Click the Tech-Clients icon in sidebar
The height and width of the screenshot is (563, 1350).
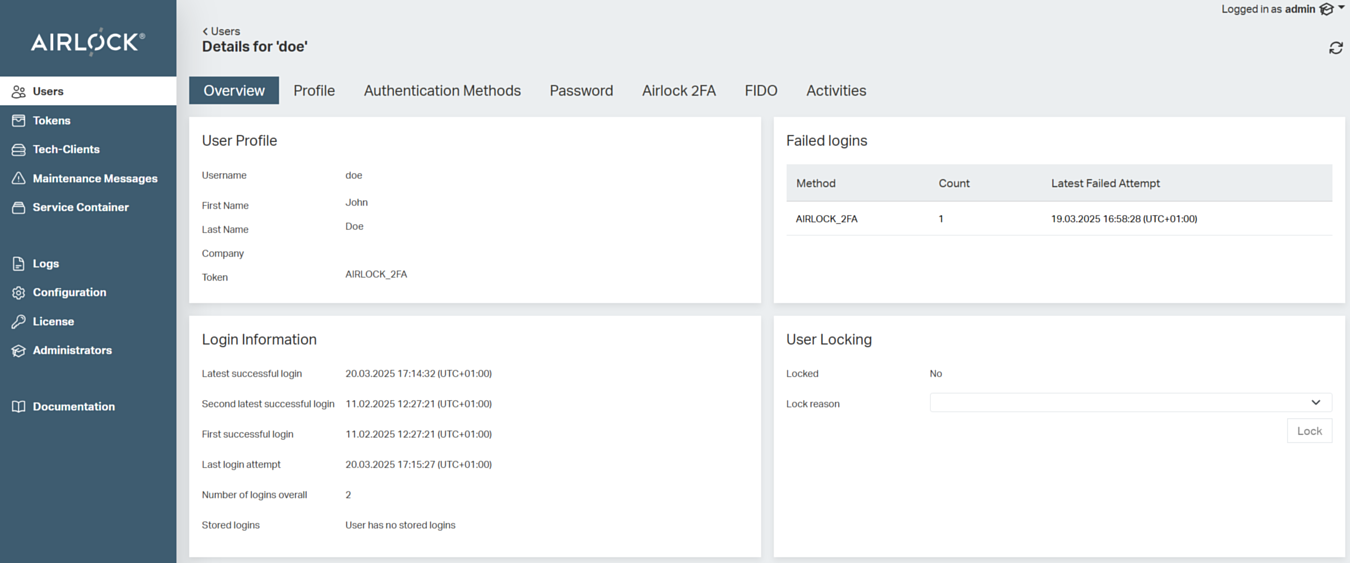pos(18,150)
